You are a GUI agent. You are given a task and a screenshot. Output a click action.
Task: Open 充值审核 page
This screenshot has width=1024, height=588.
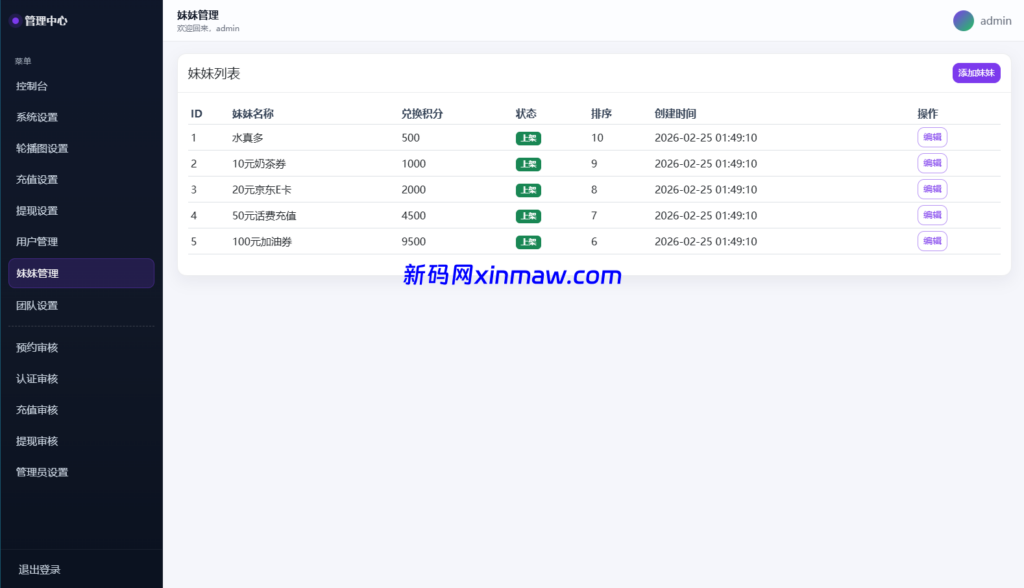37,410
